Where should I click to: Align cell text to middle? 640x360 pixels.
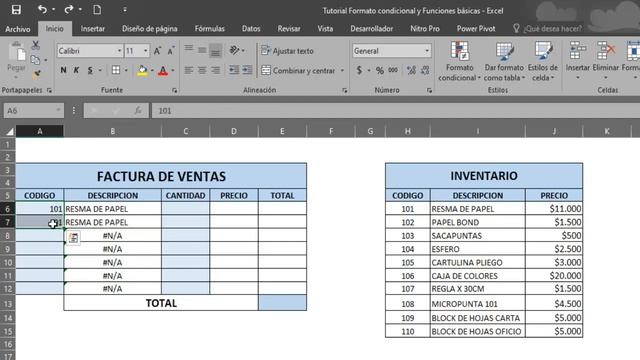coord(202,50)
